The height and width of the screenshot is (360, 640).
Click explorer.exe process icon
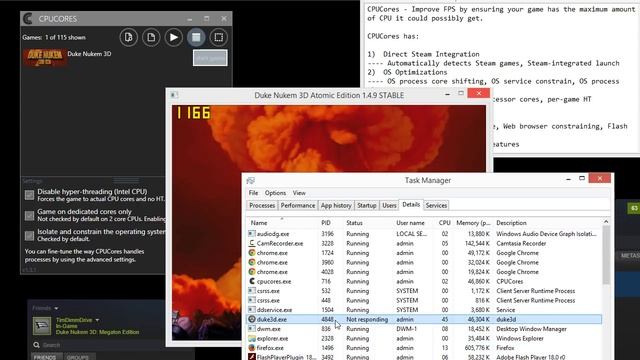click(x=252, y=338)
